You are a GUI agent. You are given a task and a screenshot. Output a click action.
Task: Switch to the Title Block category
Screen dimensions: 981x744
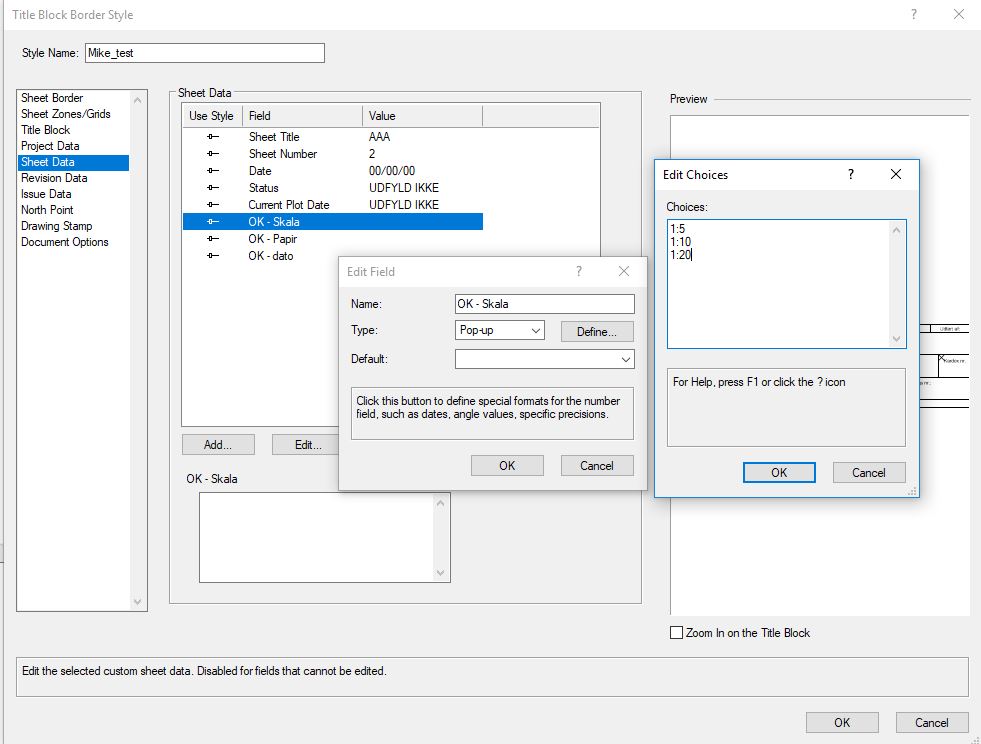coord(44,129)
